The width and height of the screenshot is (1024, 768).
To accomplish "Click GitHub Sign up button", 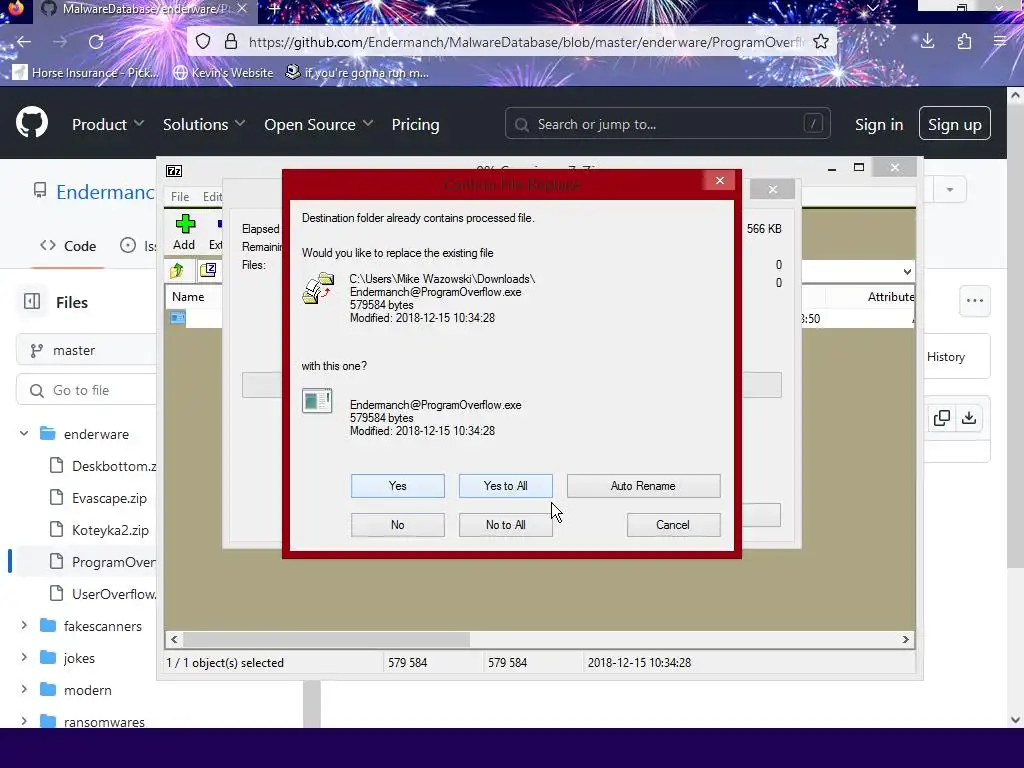I will (x=954, y=123).
